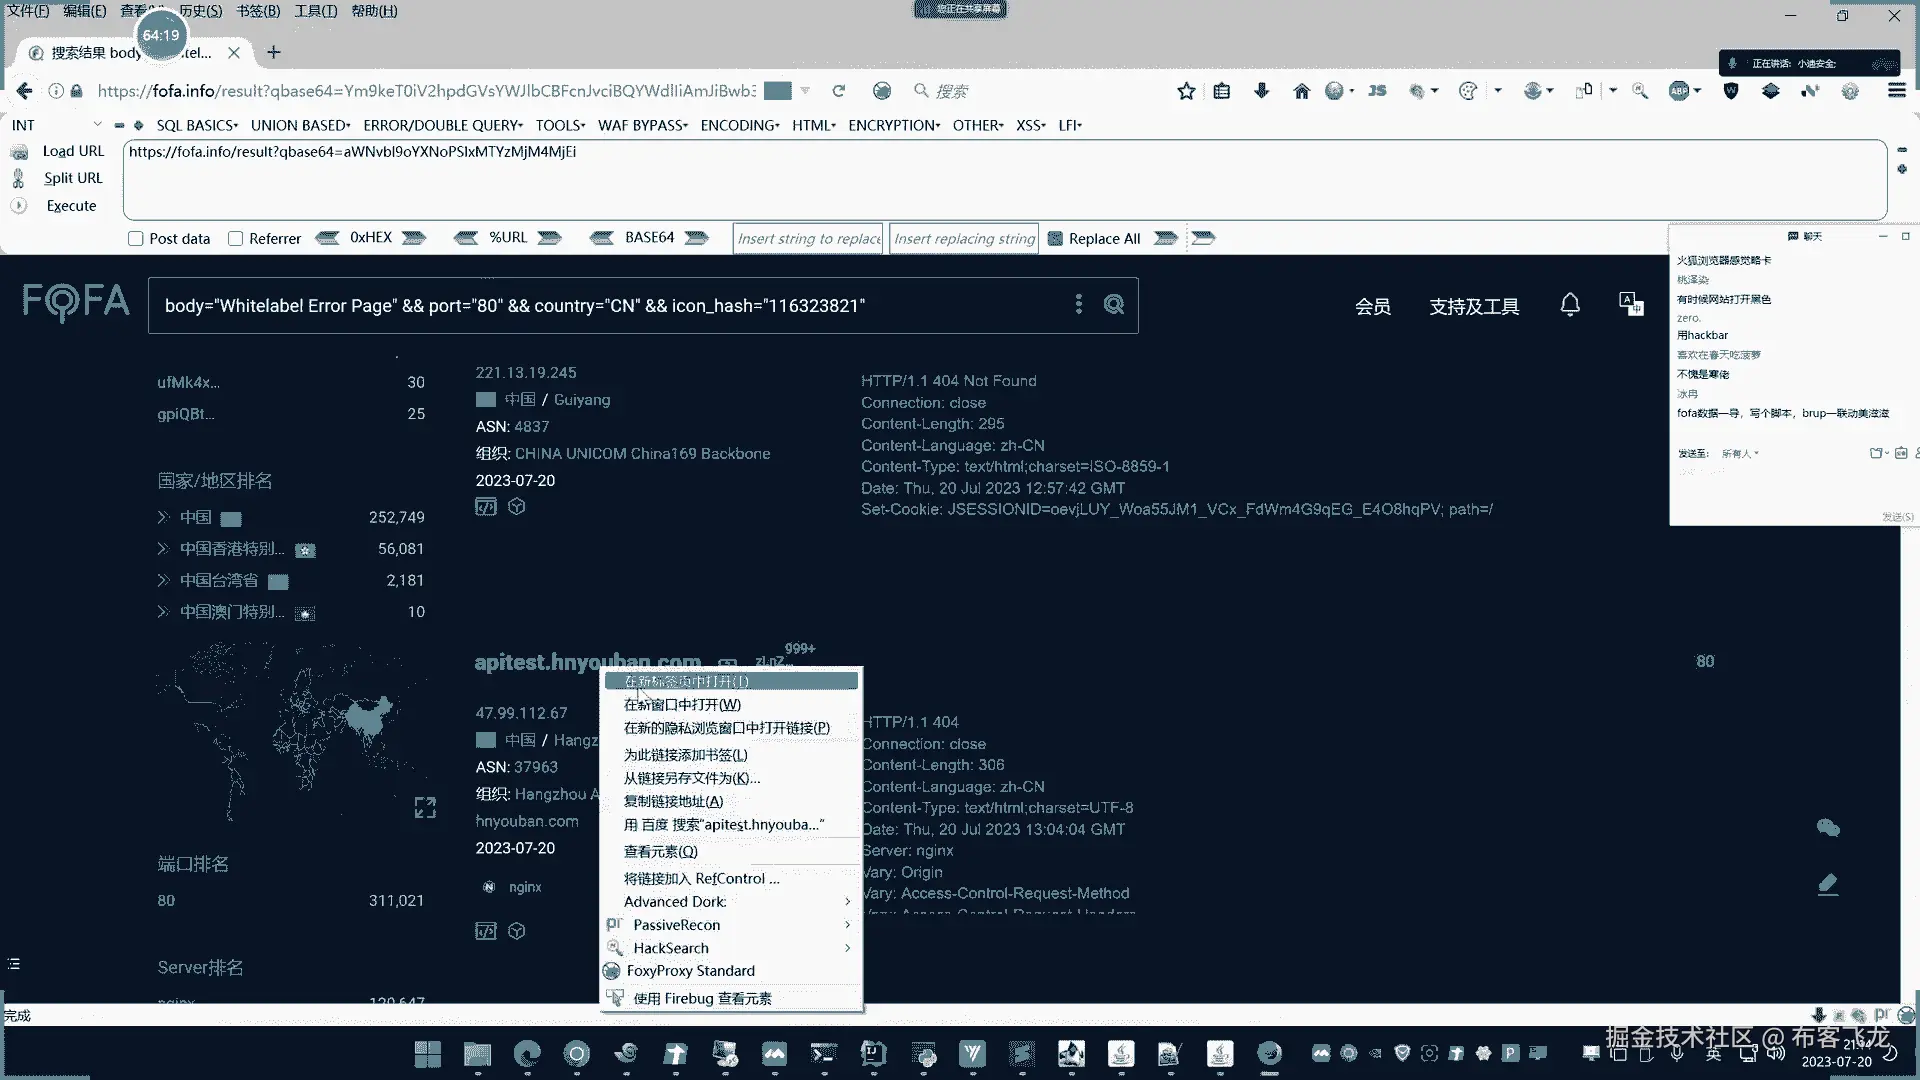Expand the 中国 country ranking entry
Viewport: 1920px width, 1080px height.
pyautogui.click(x=163, y=517)
